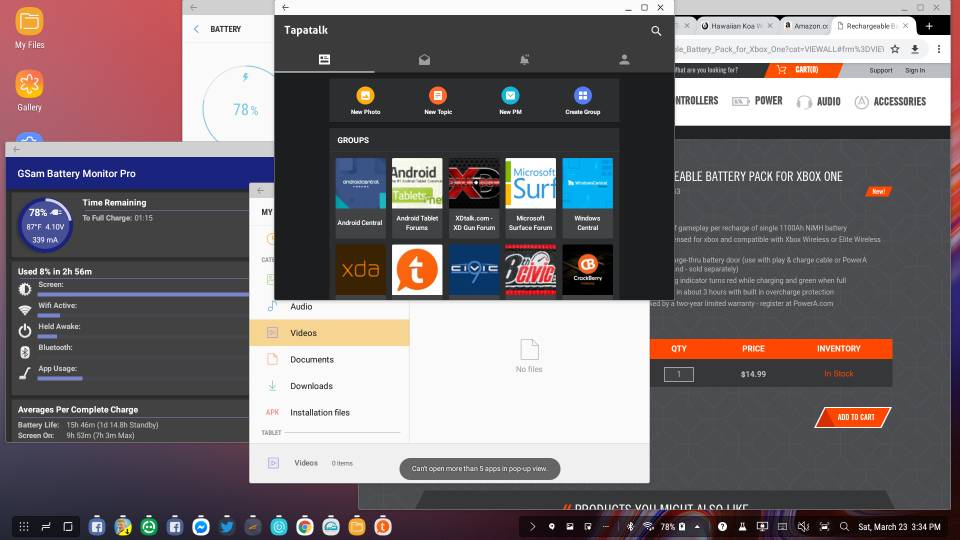Go back from BATTERY settings screen
The height and width of the screenshot is (540, 960).
tap(197, 29)
